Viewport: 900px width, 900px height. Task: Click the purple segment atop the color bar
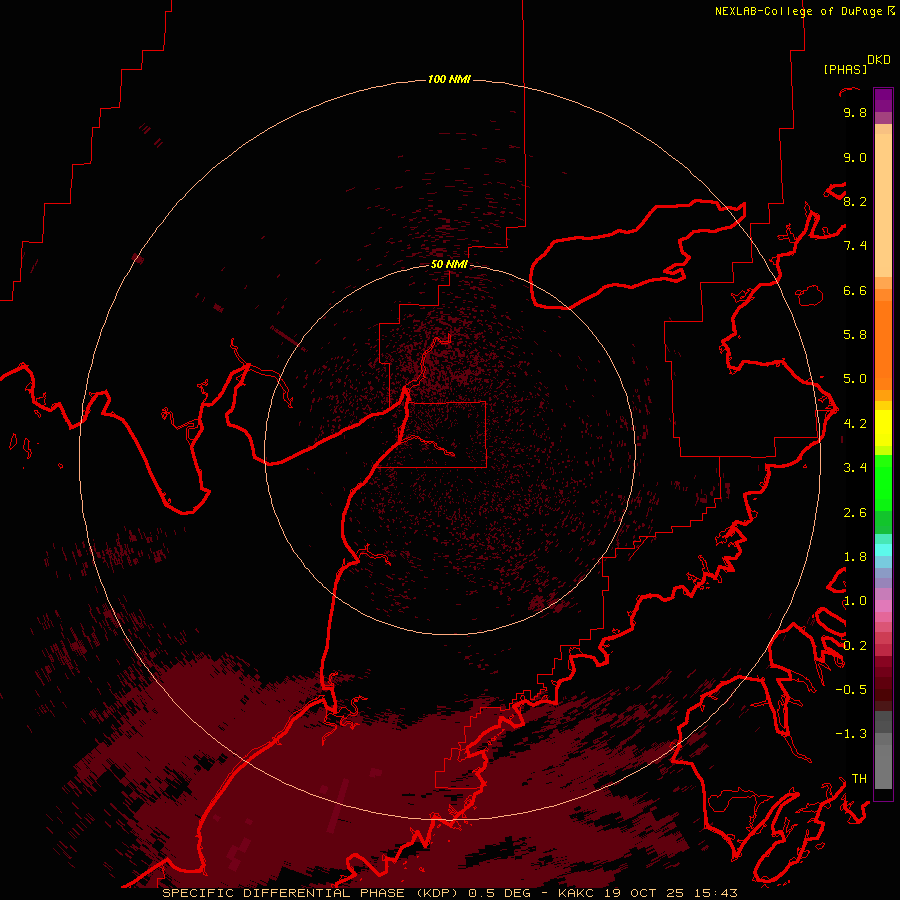tap(883, 100)
